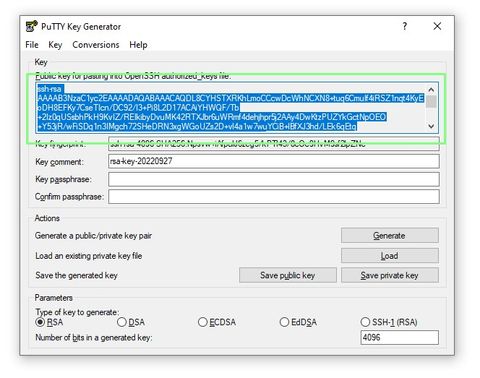This screenshot has height=378, width=480.
Task: Open the Conversions menu
Action: click(x=96, y=45)
